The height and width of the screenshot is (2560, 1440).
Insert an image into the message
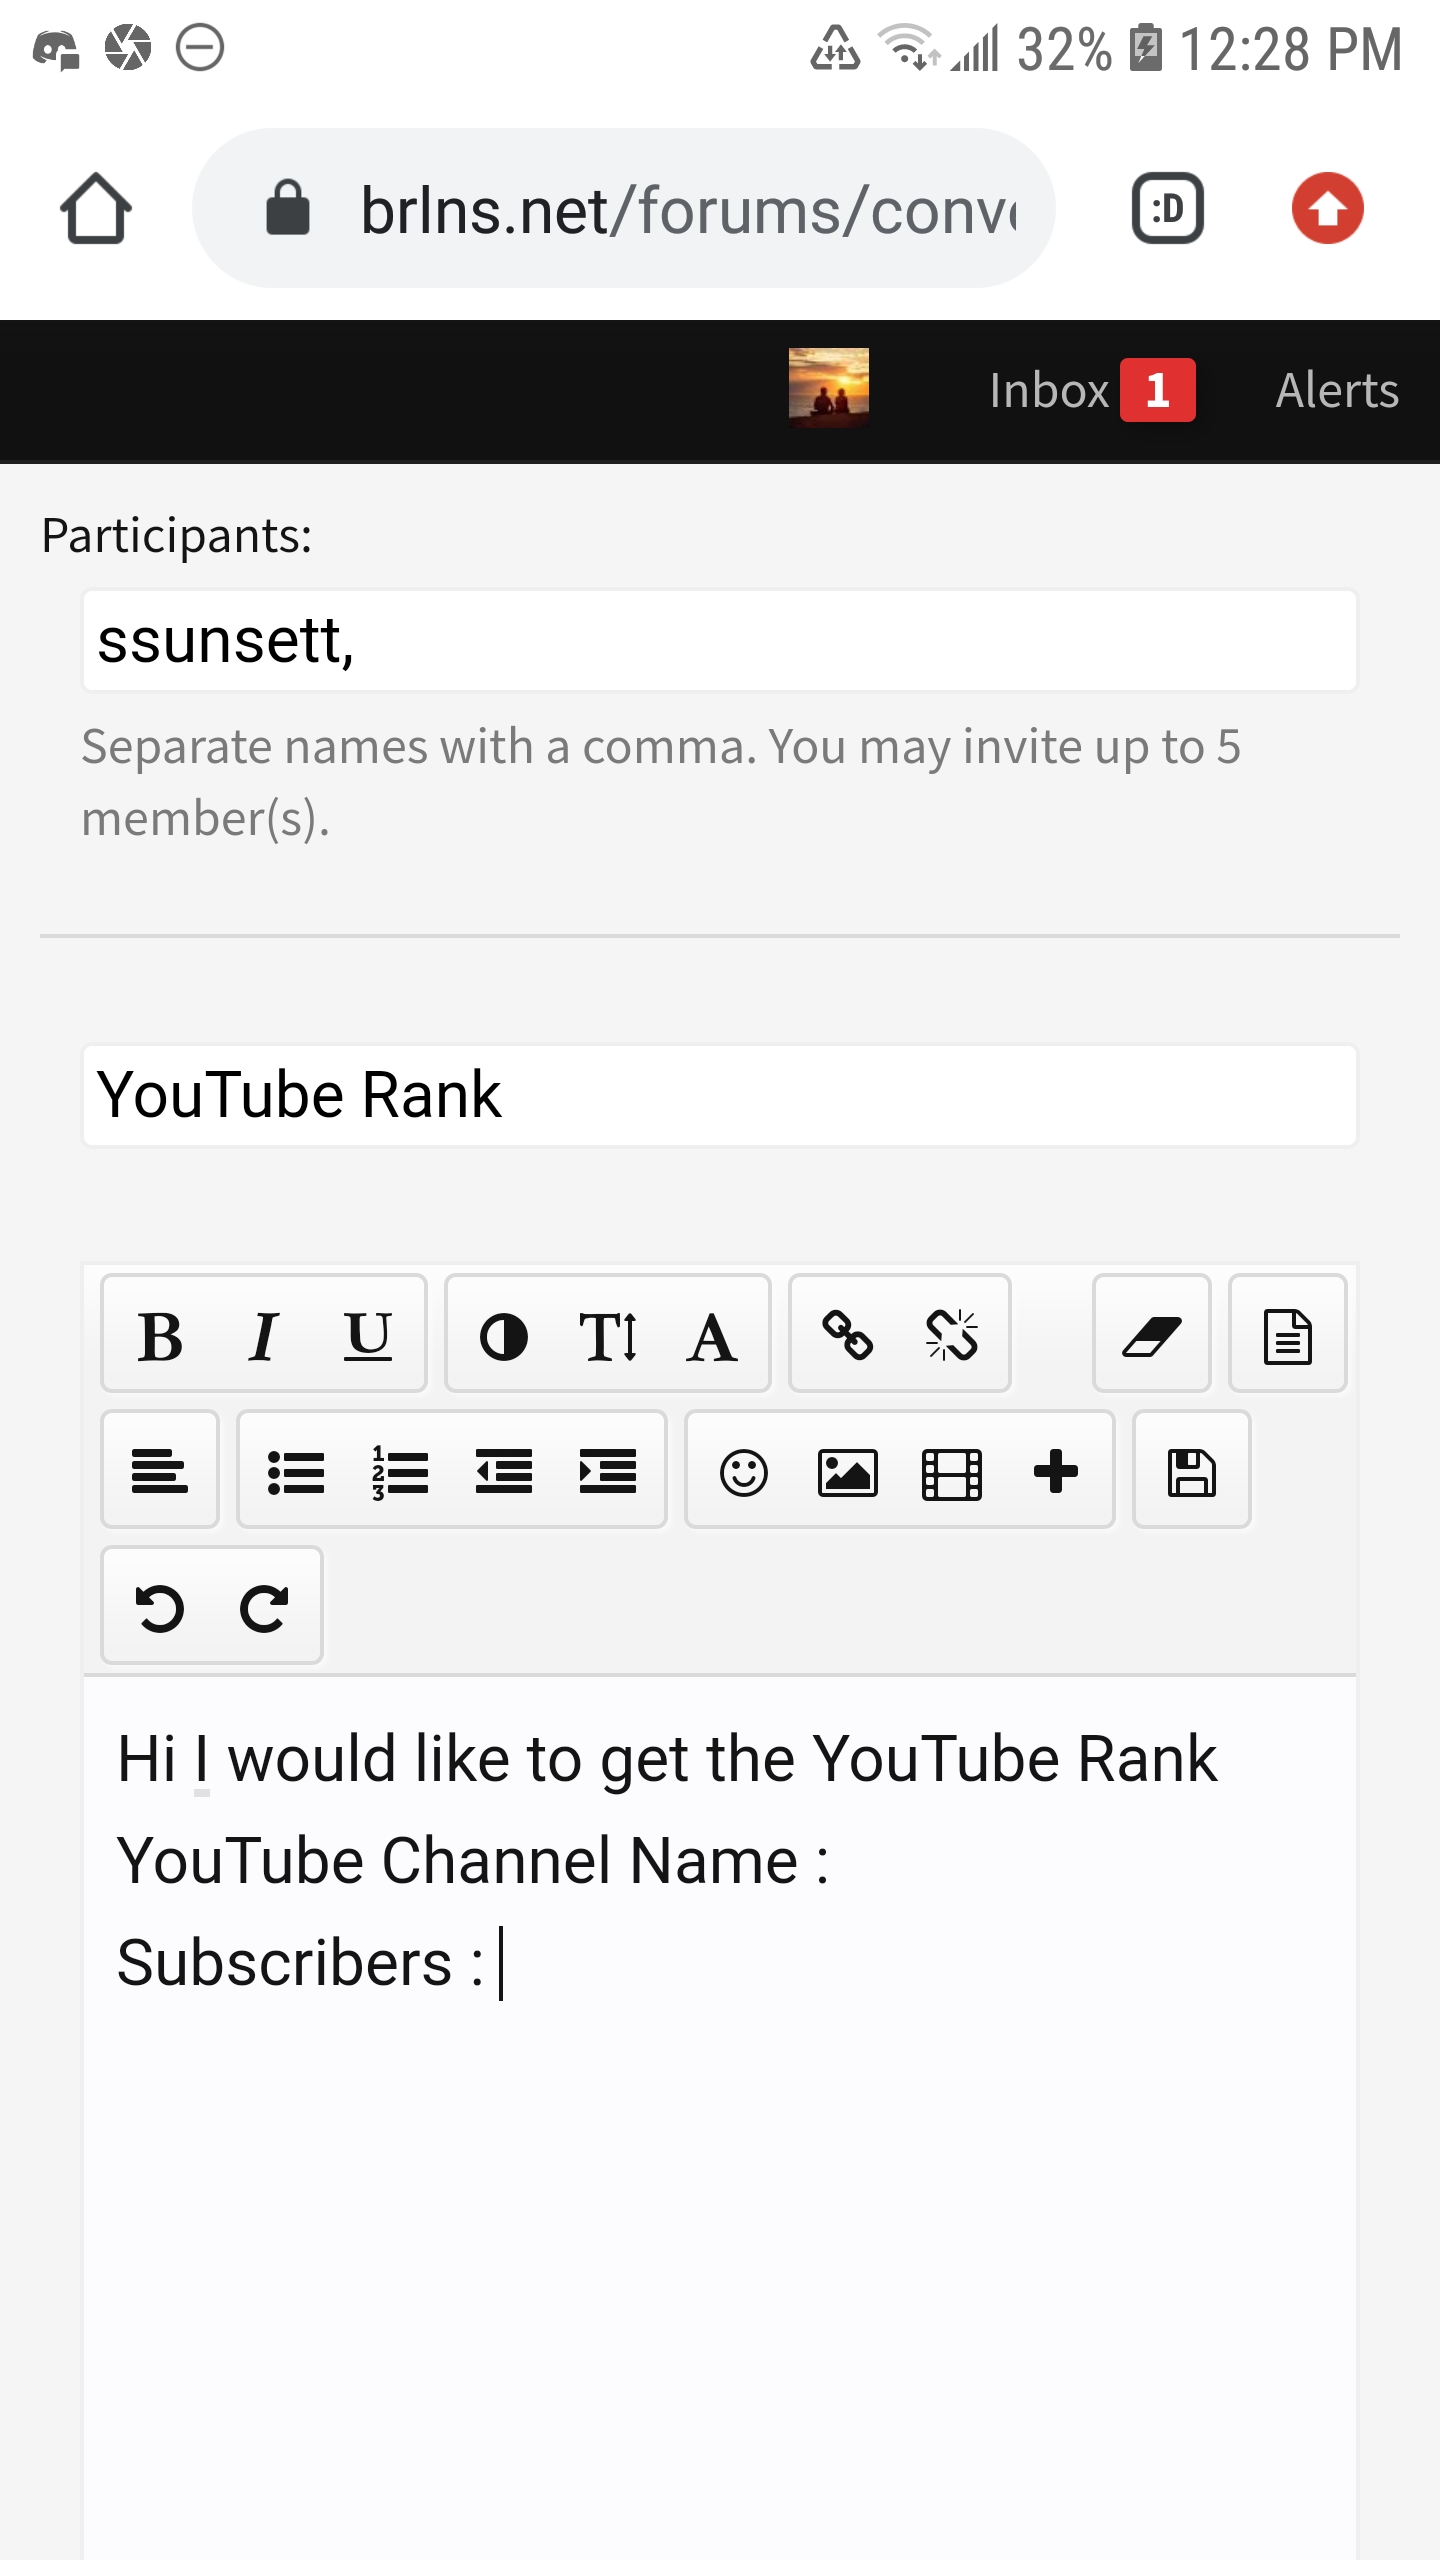848,1472
